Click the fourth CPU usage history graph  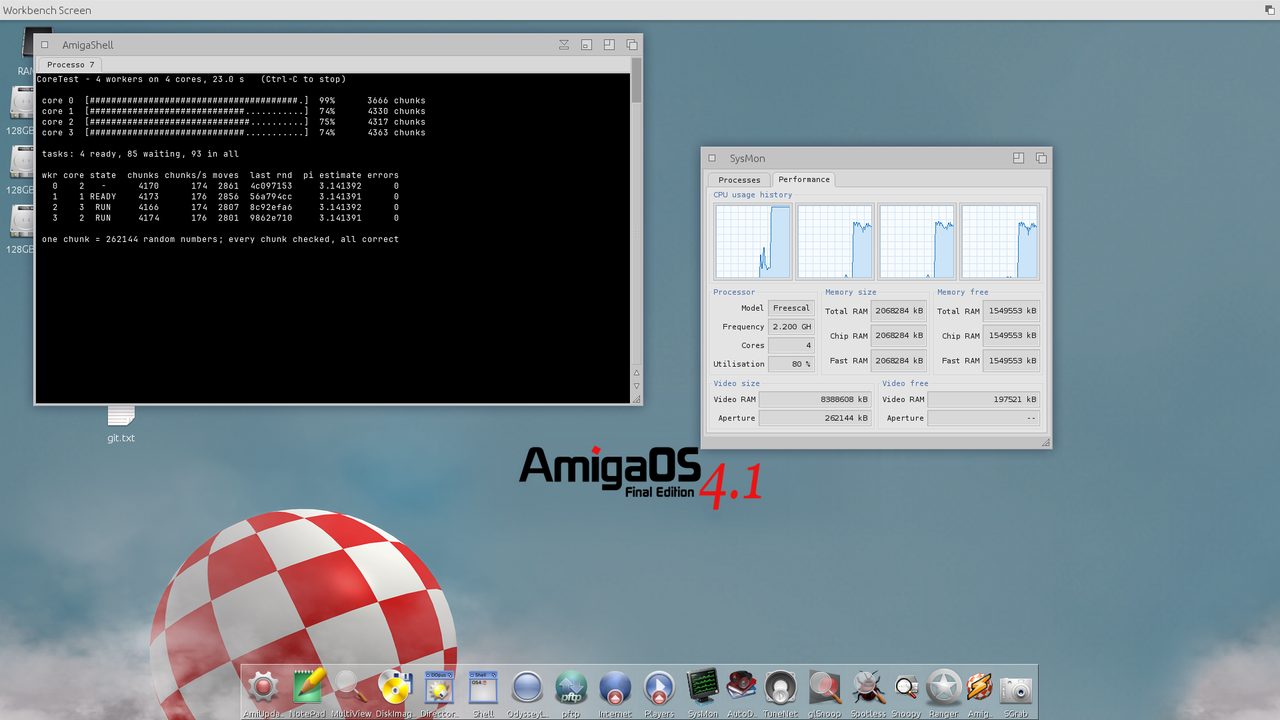1000,242
